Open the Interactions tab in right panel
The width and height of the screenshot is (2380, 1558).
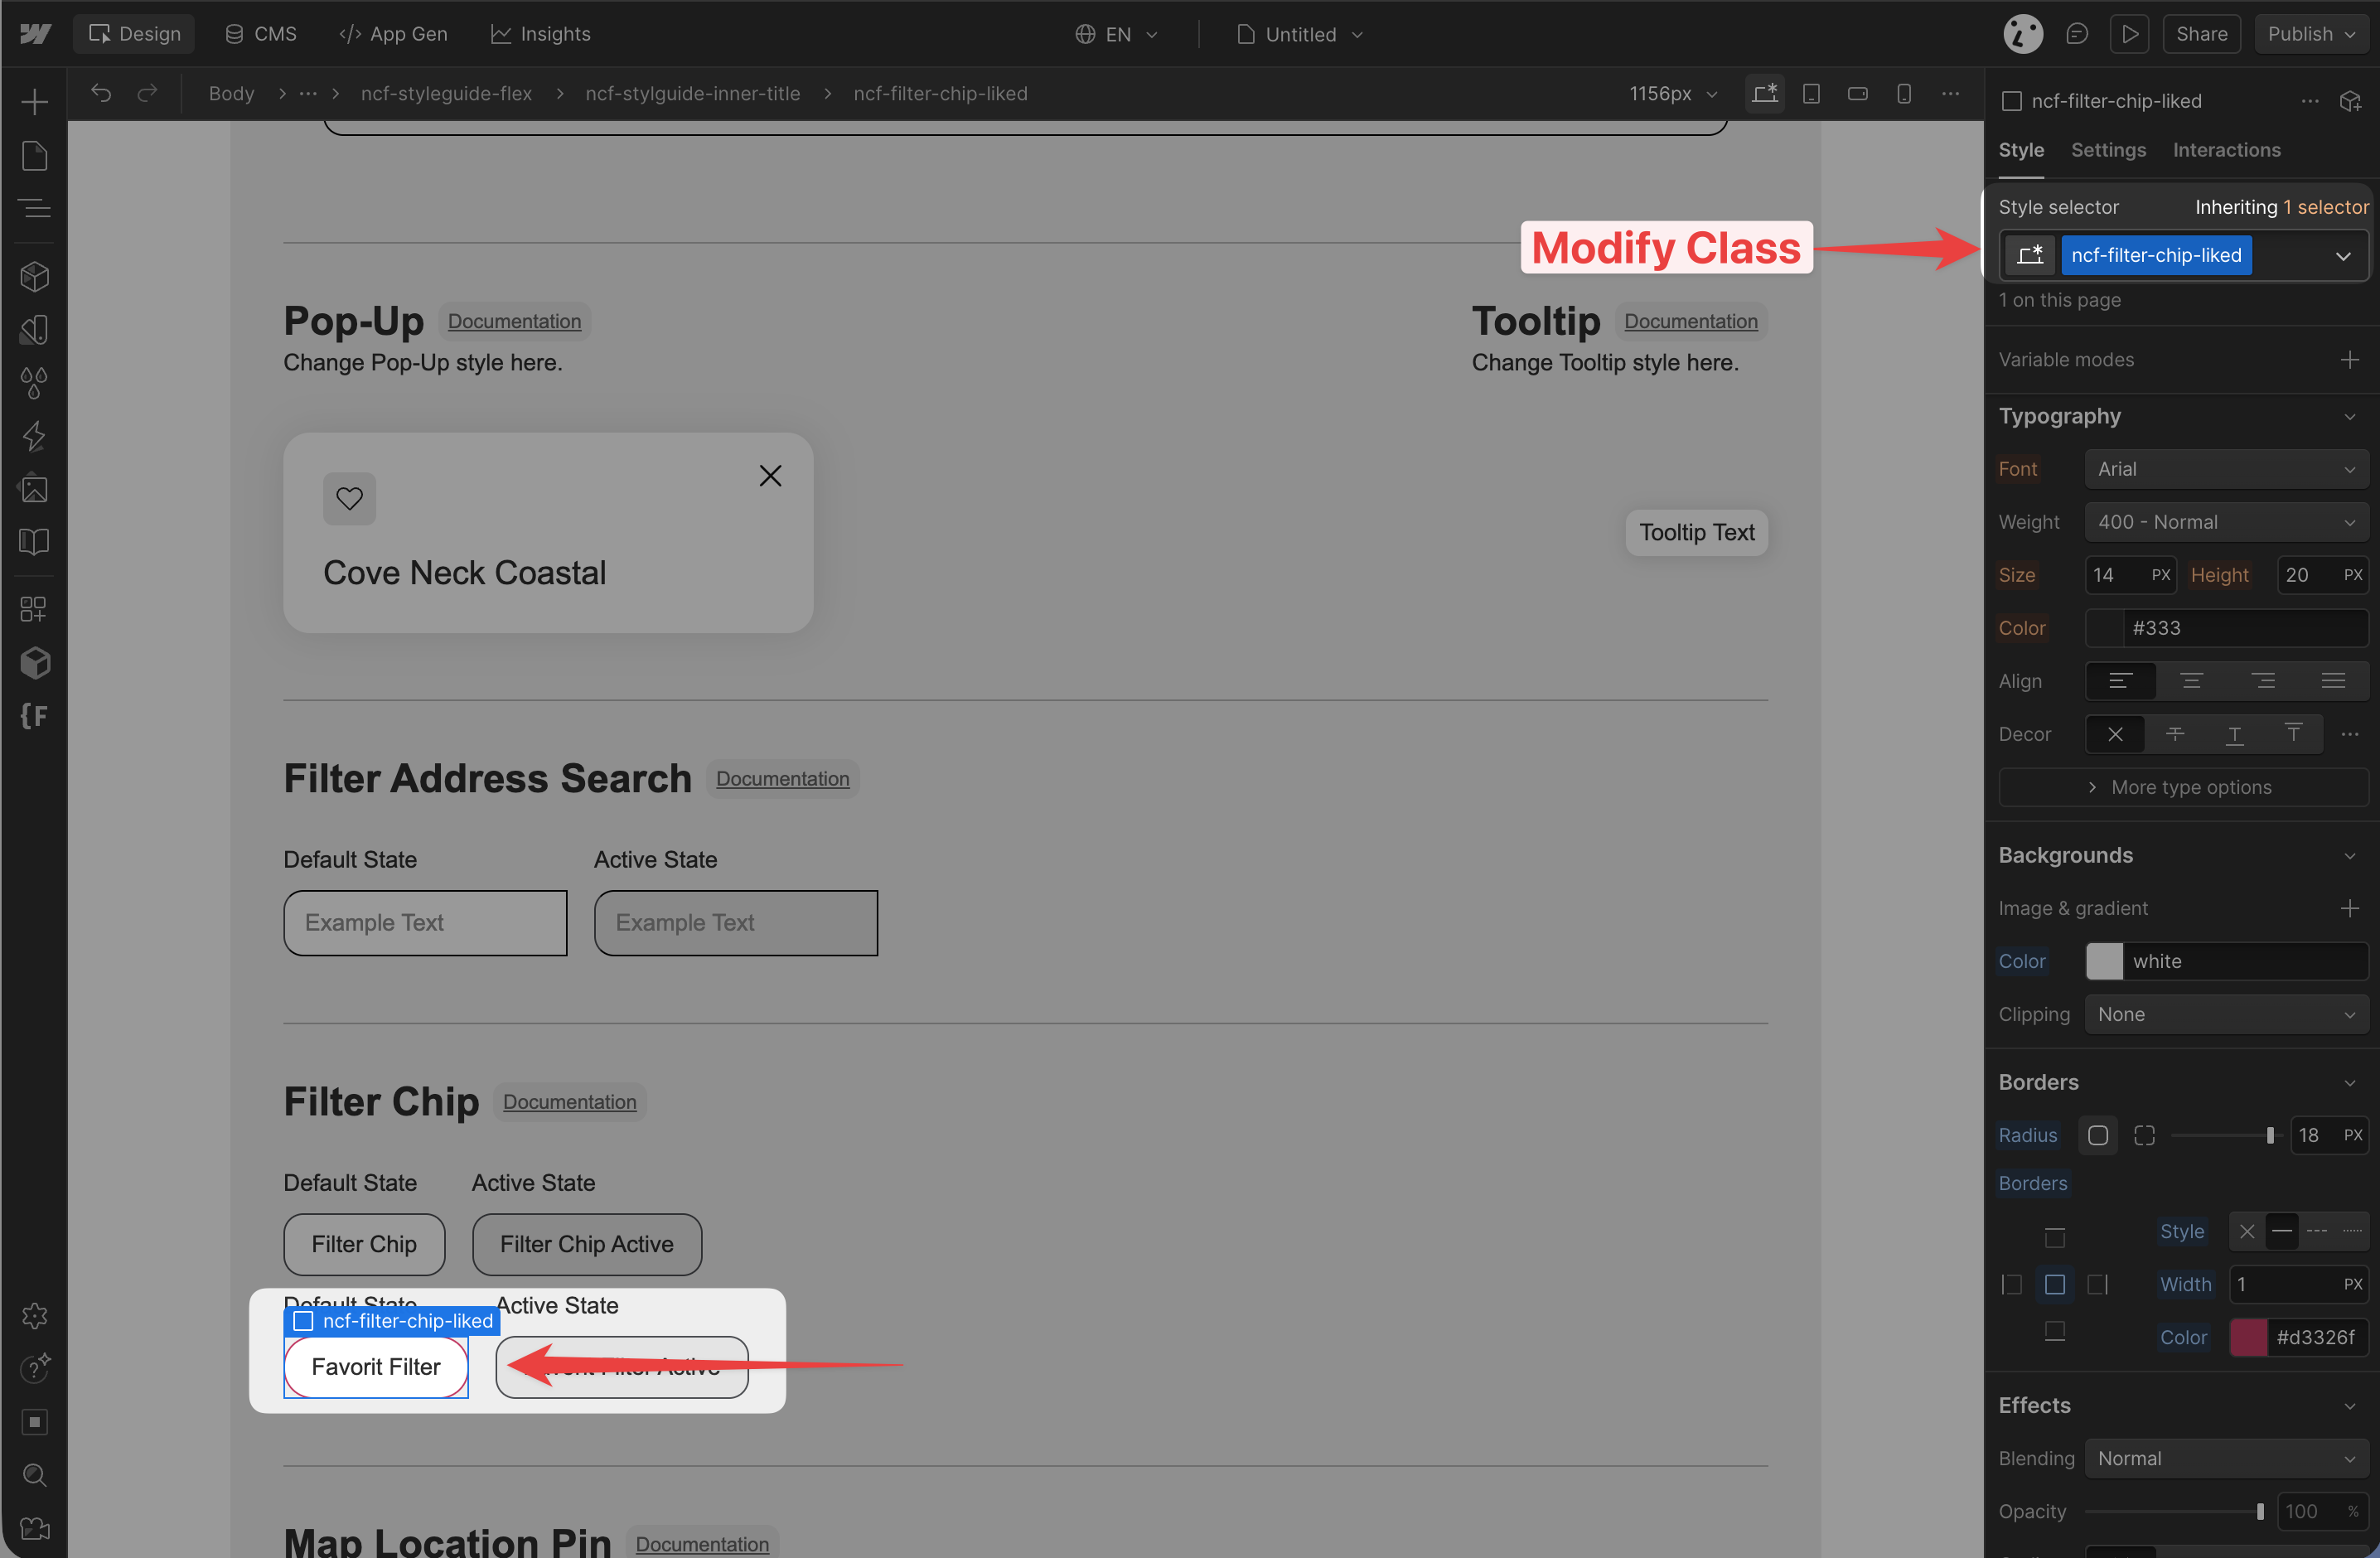2226,150
